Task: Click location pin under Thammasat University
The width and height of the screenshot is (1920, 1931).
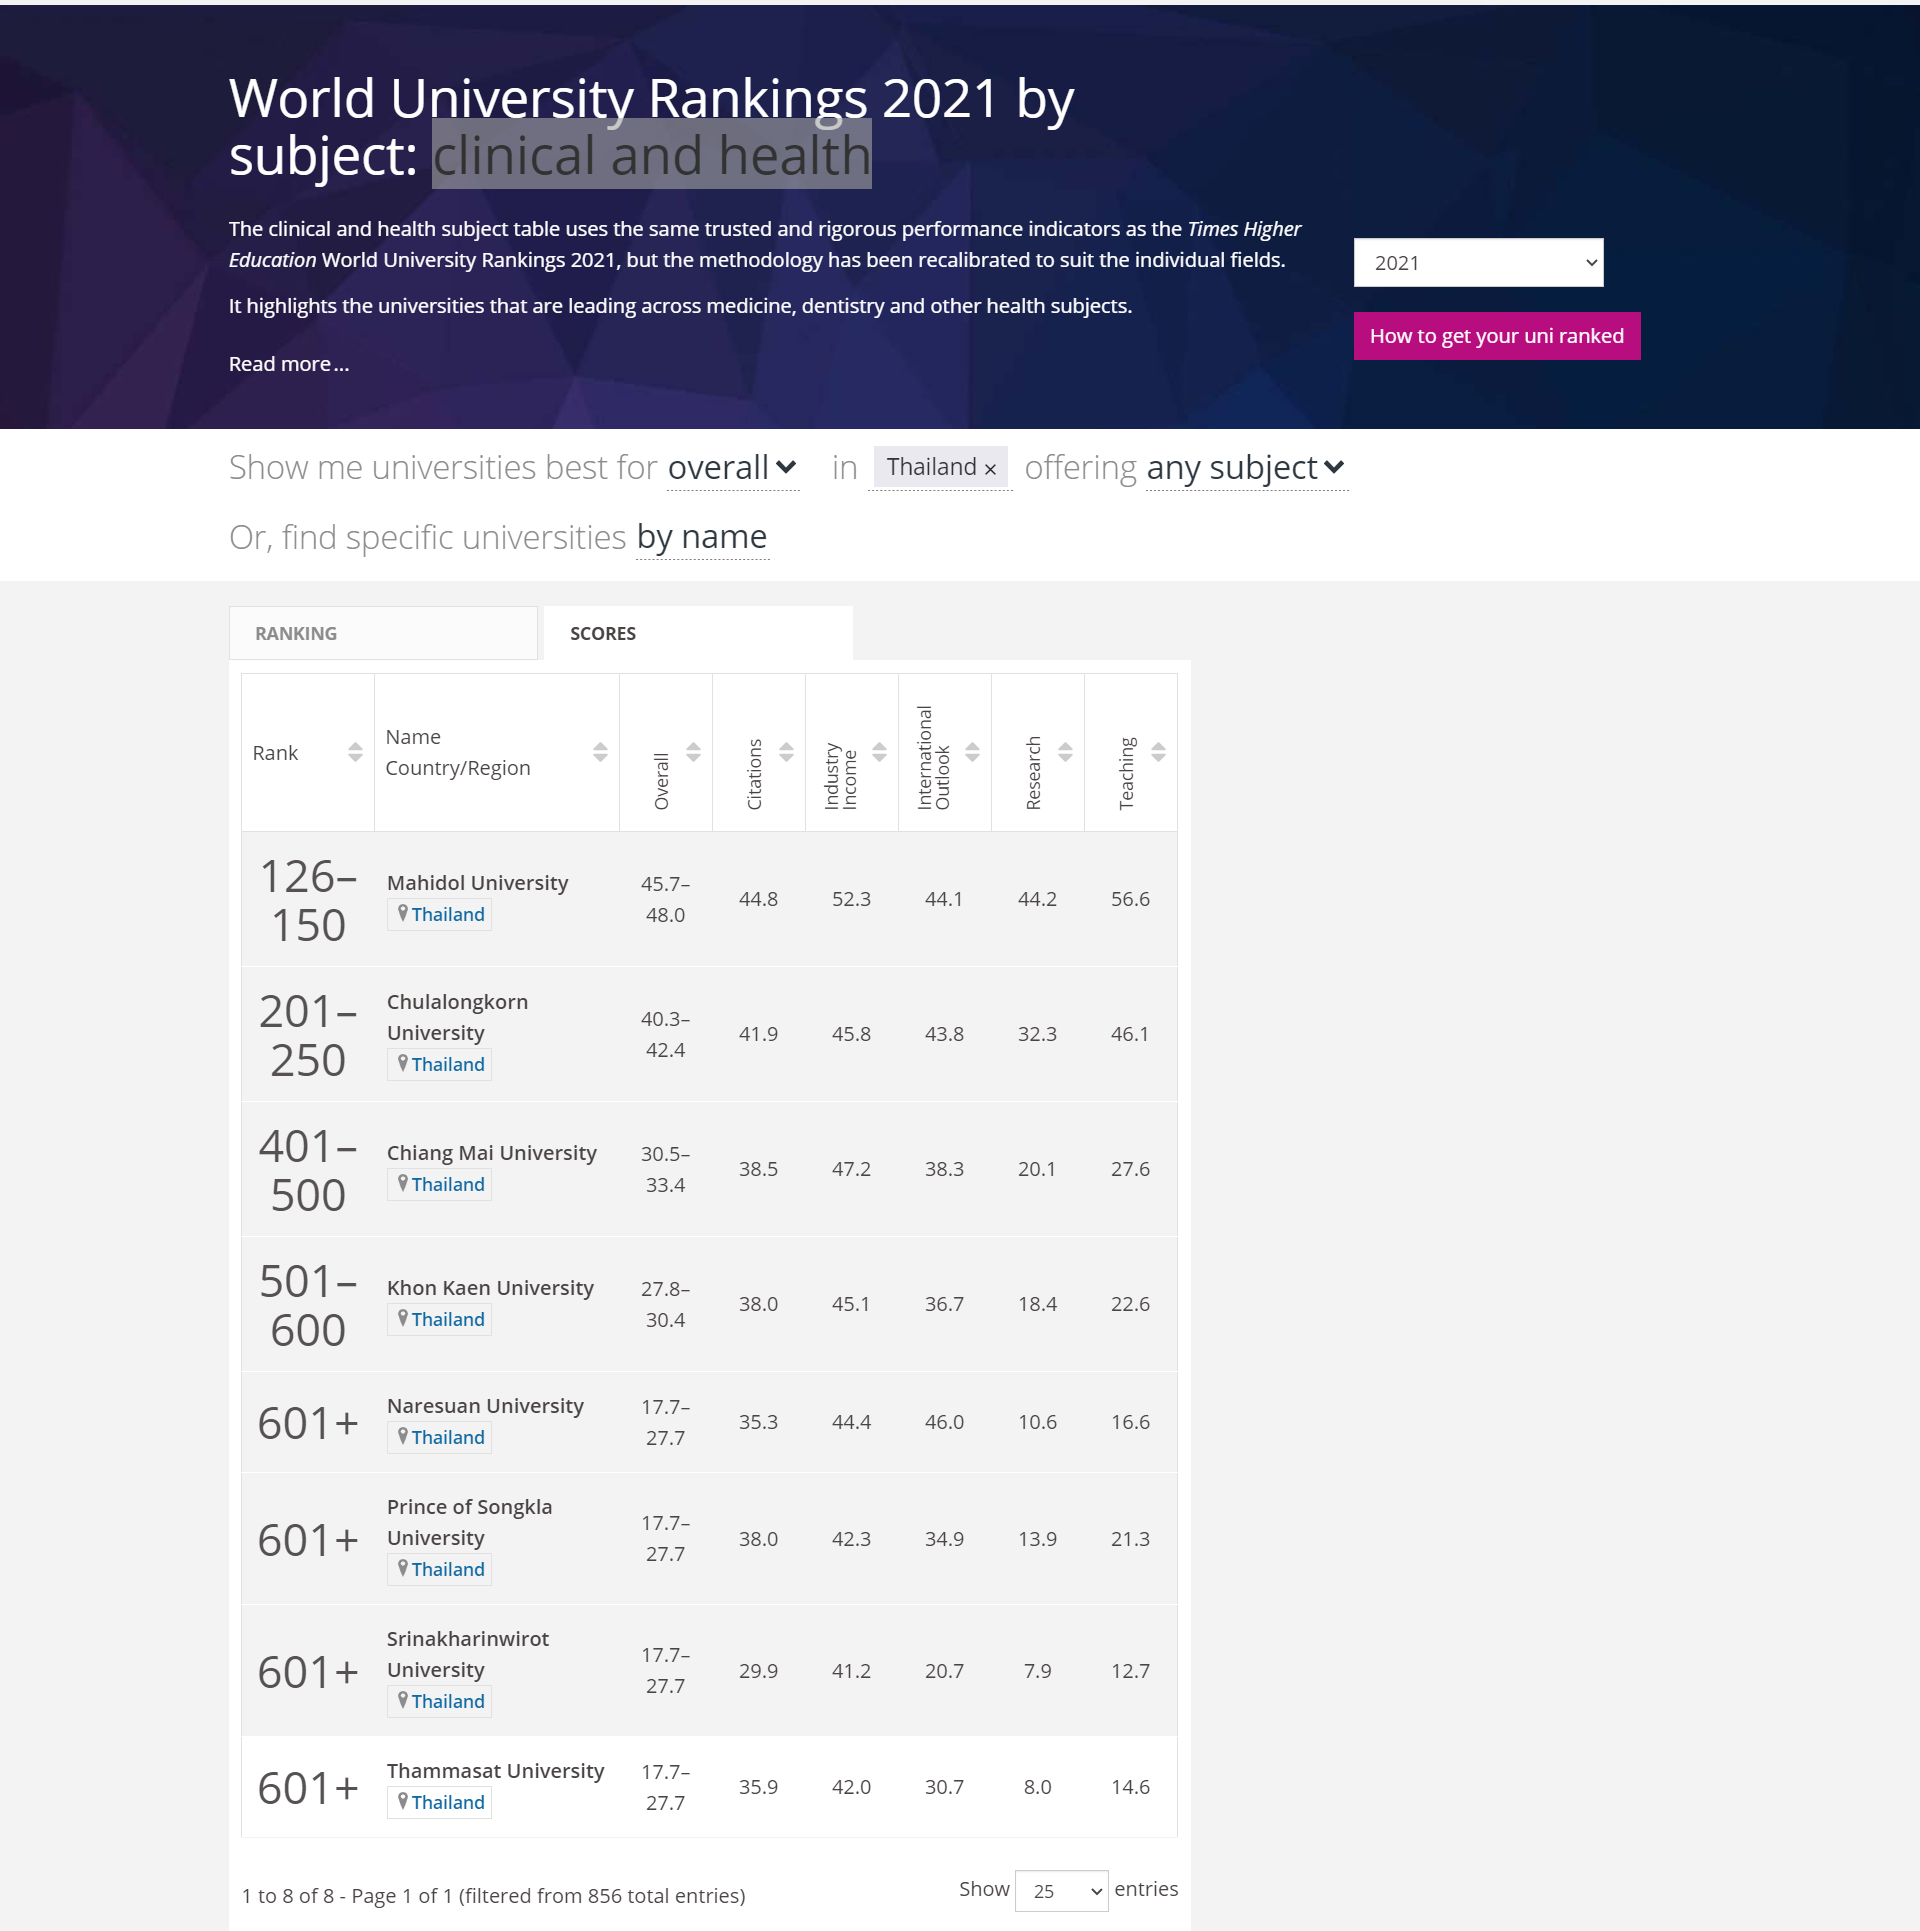Action: pos(402,1801)
